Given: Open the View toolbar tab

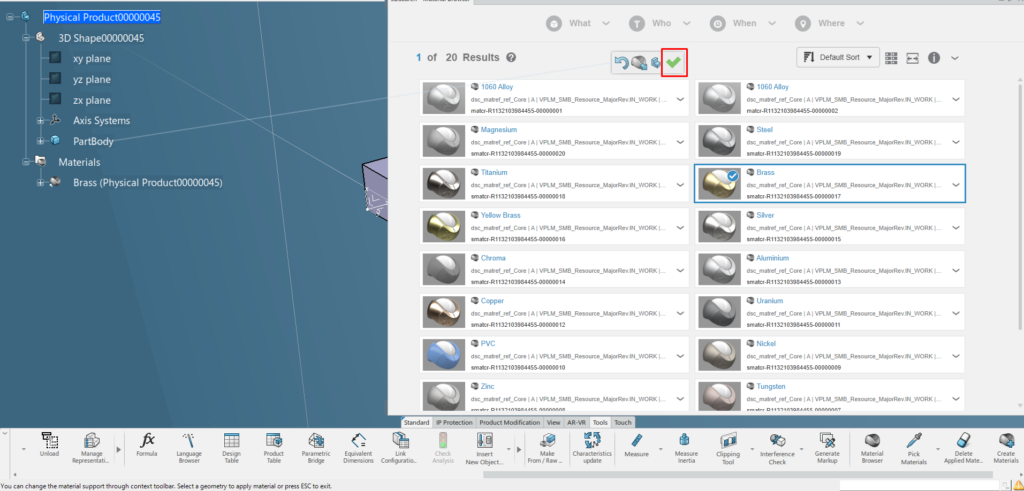Looking at the screenshot, I should (553, 422).
